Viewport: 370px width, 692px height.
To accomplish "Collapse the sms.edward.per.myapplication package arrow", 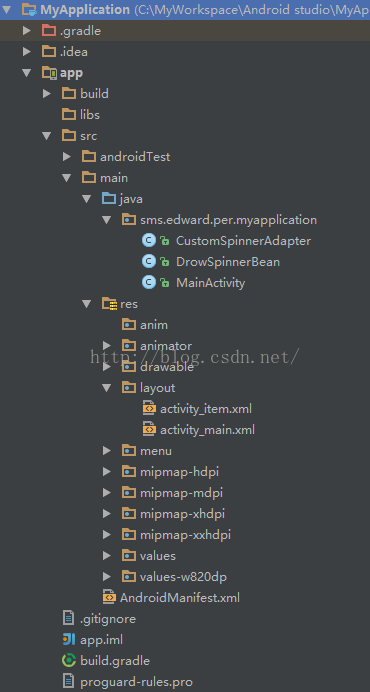I will [107, 220].
